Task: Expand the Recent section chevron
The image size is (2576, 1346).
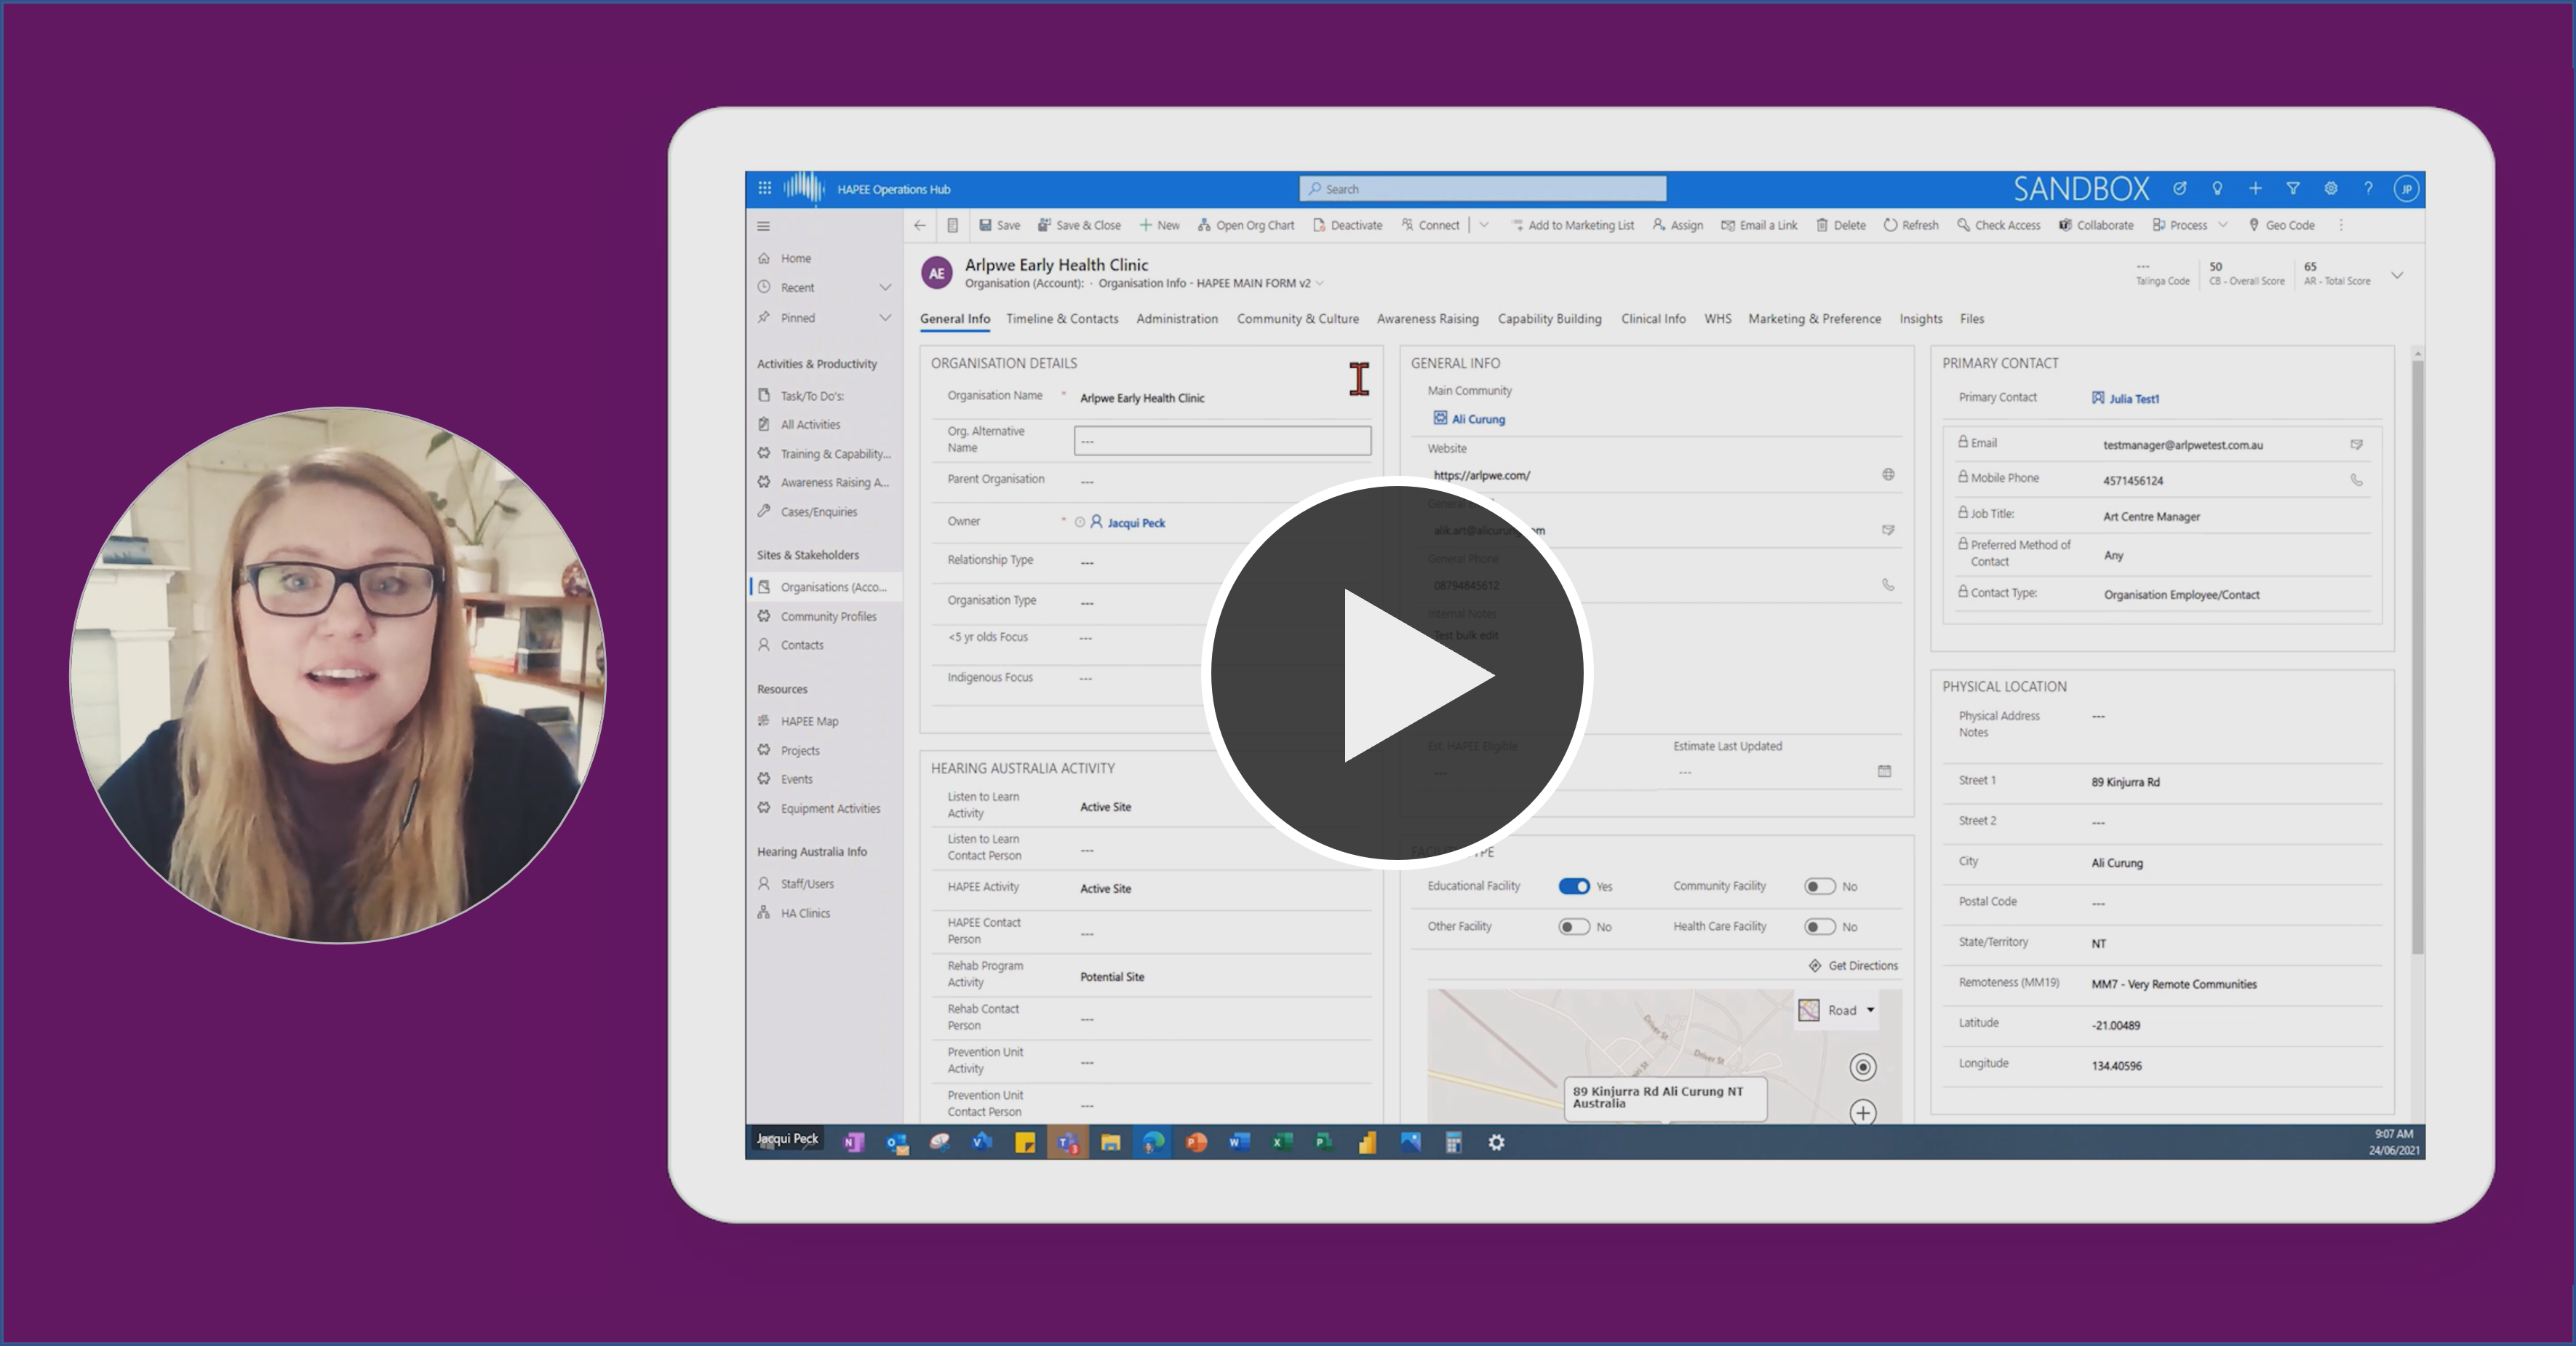Action: click(885, 287)
